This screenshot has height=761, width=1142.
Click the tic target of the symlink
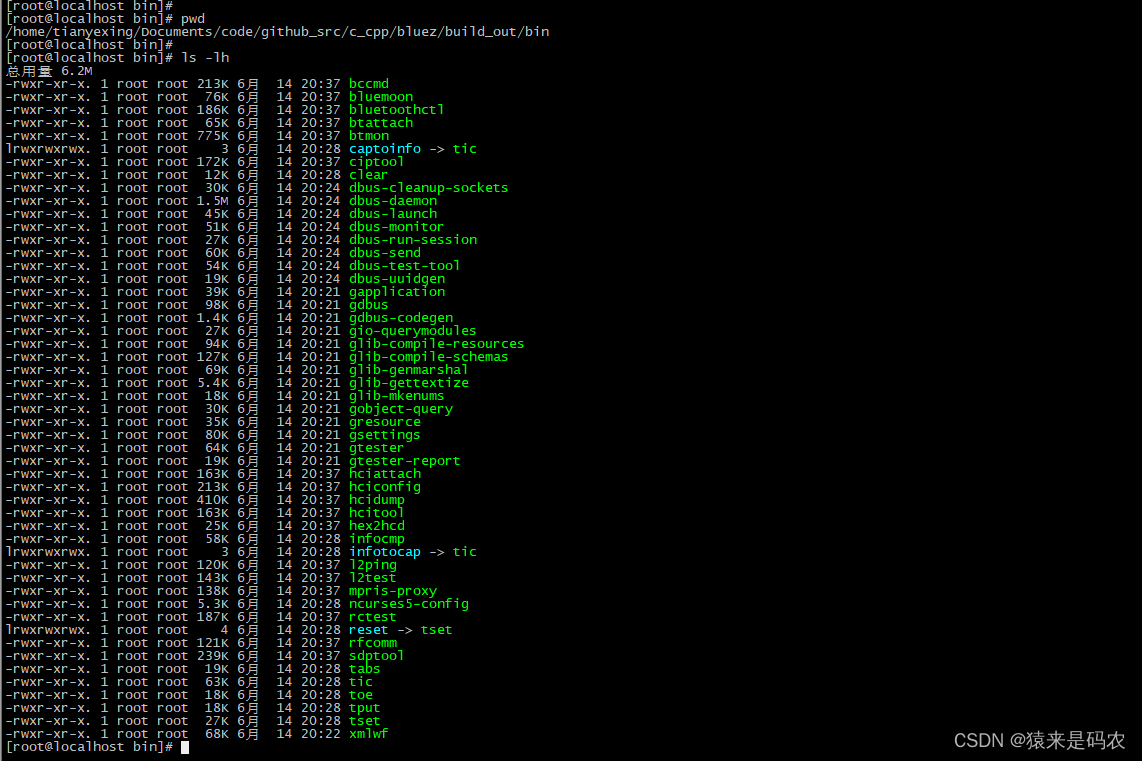point(464,148)
